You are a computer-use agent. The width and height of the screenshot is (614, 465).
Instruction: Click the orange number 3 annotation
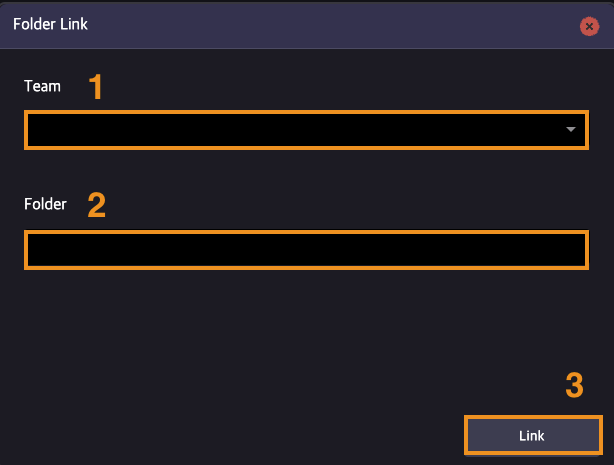coord(574,385)
